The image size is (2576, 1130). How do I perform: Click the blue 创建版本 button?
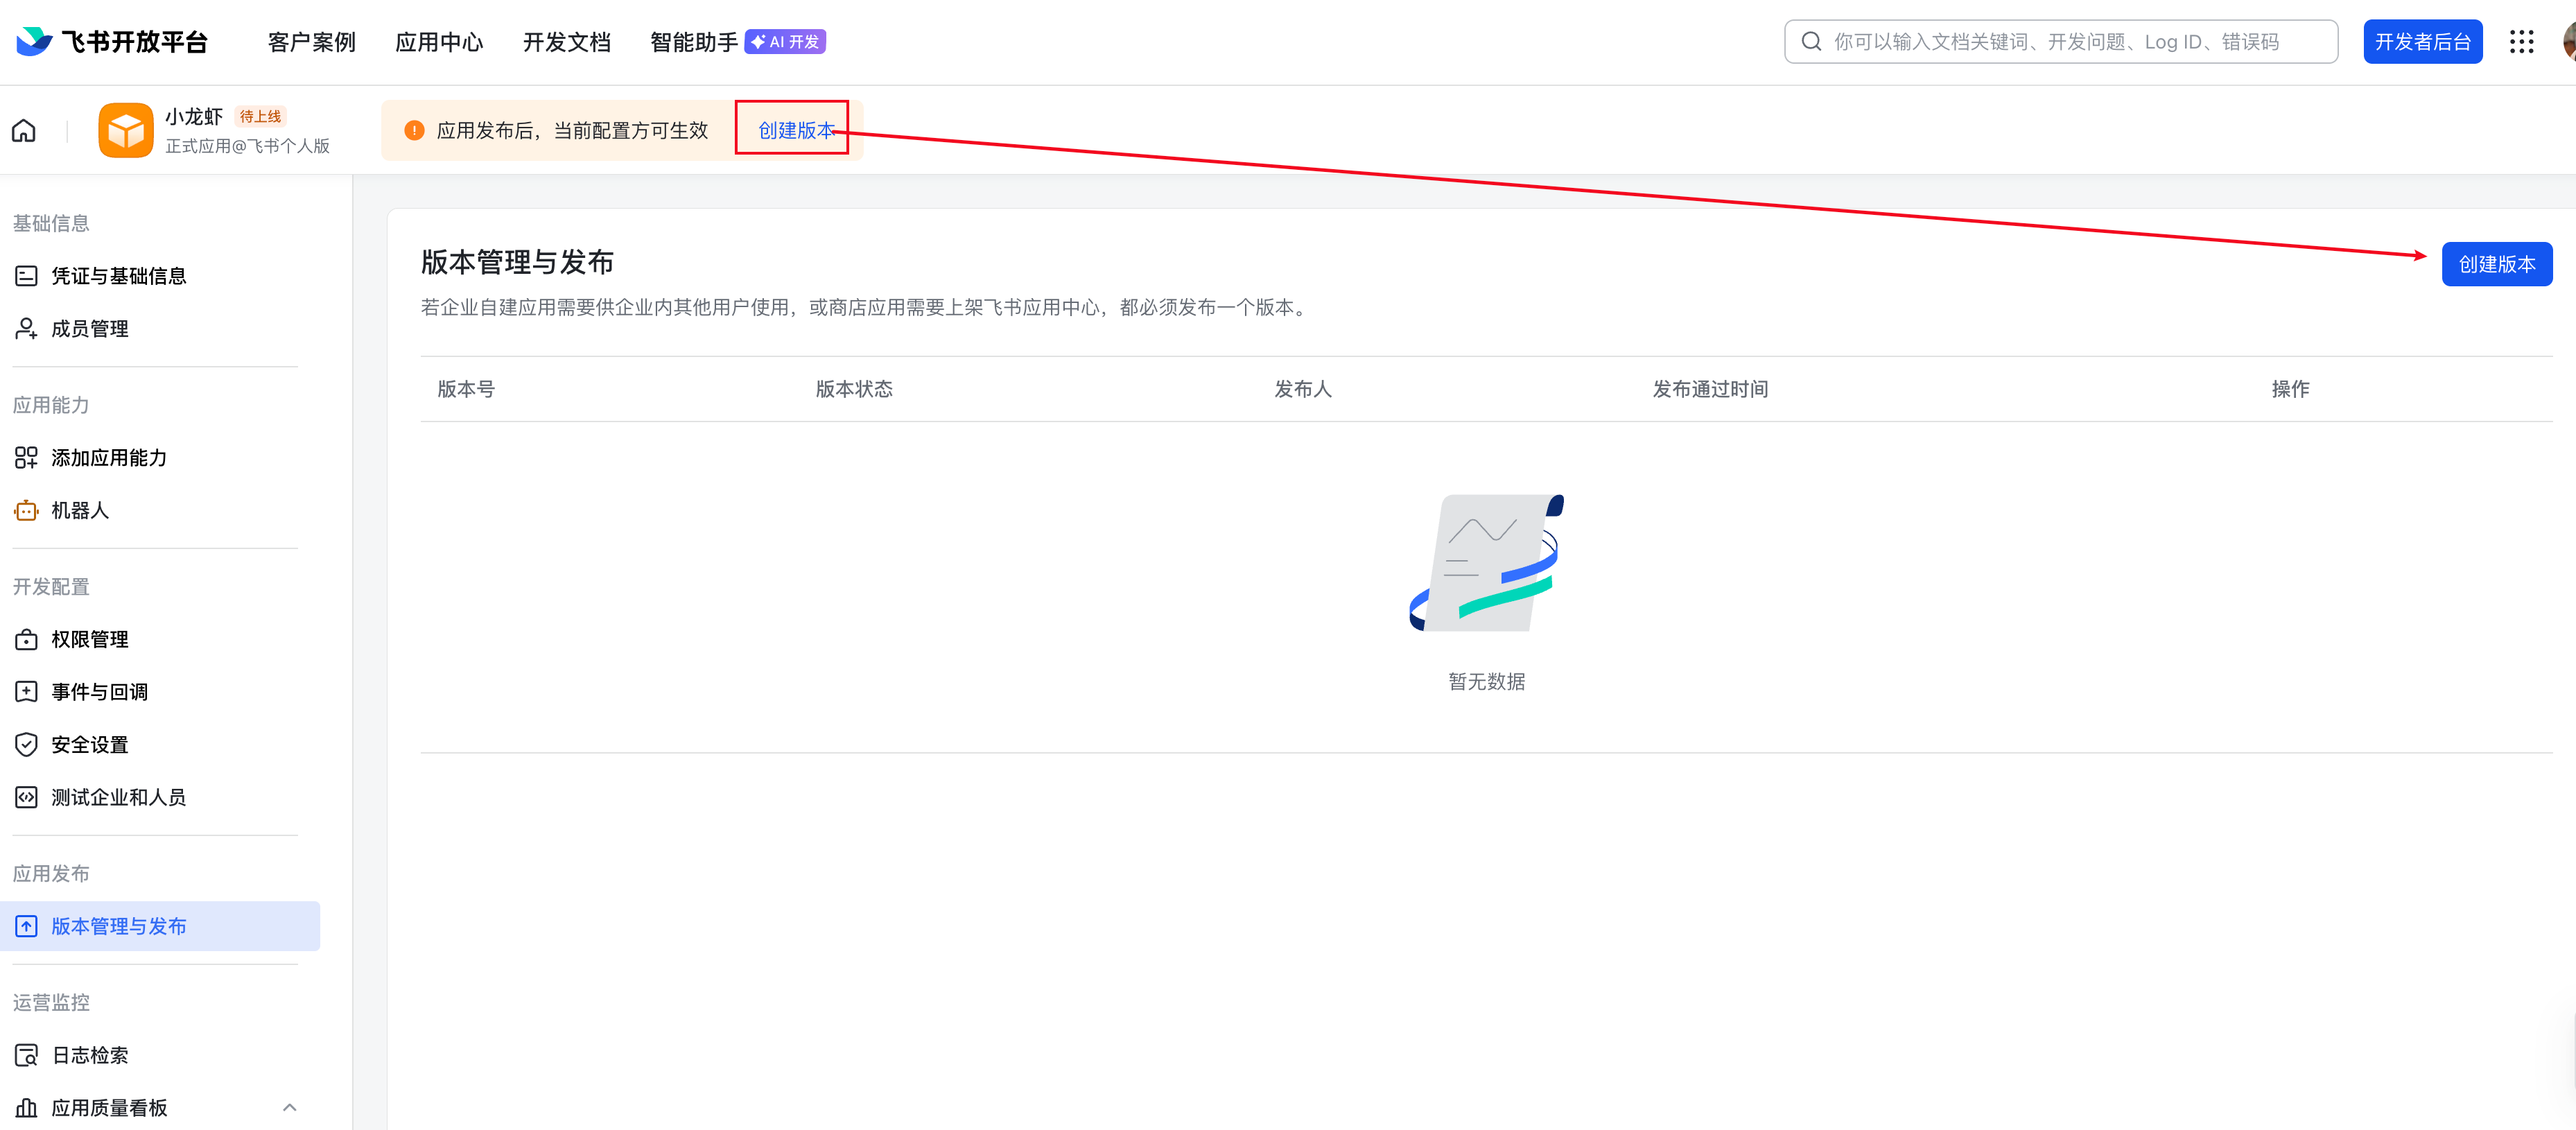(x=2496, y=265)
